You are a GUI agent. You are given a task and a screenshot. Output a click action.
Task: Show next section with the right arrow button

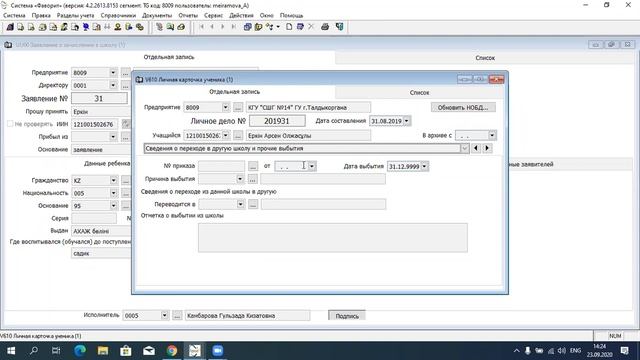pyautogui.click(x=487, y=148)
